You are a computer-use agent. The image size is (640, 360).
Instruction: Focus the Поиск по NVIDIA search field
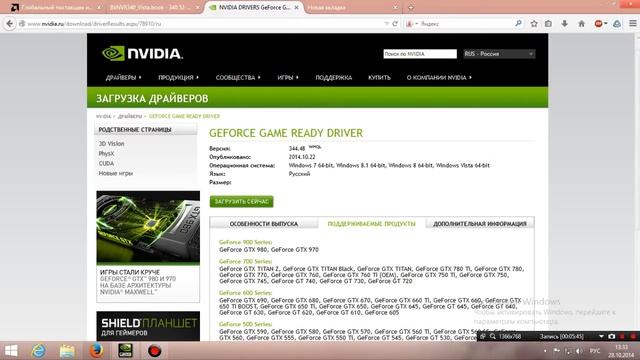pos(420,54)
